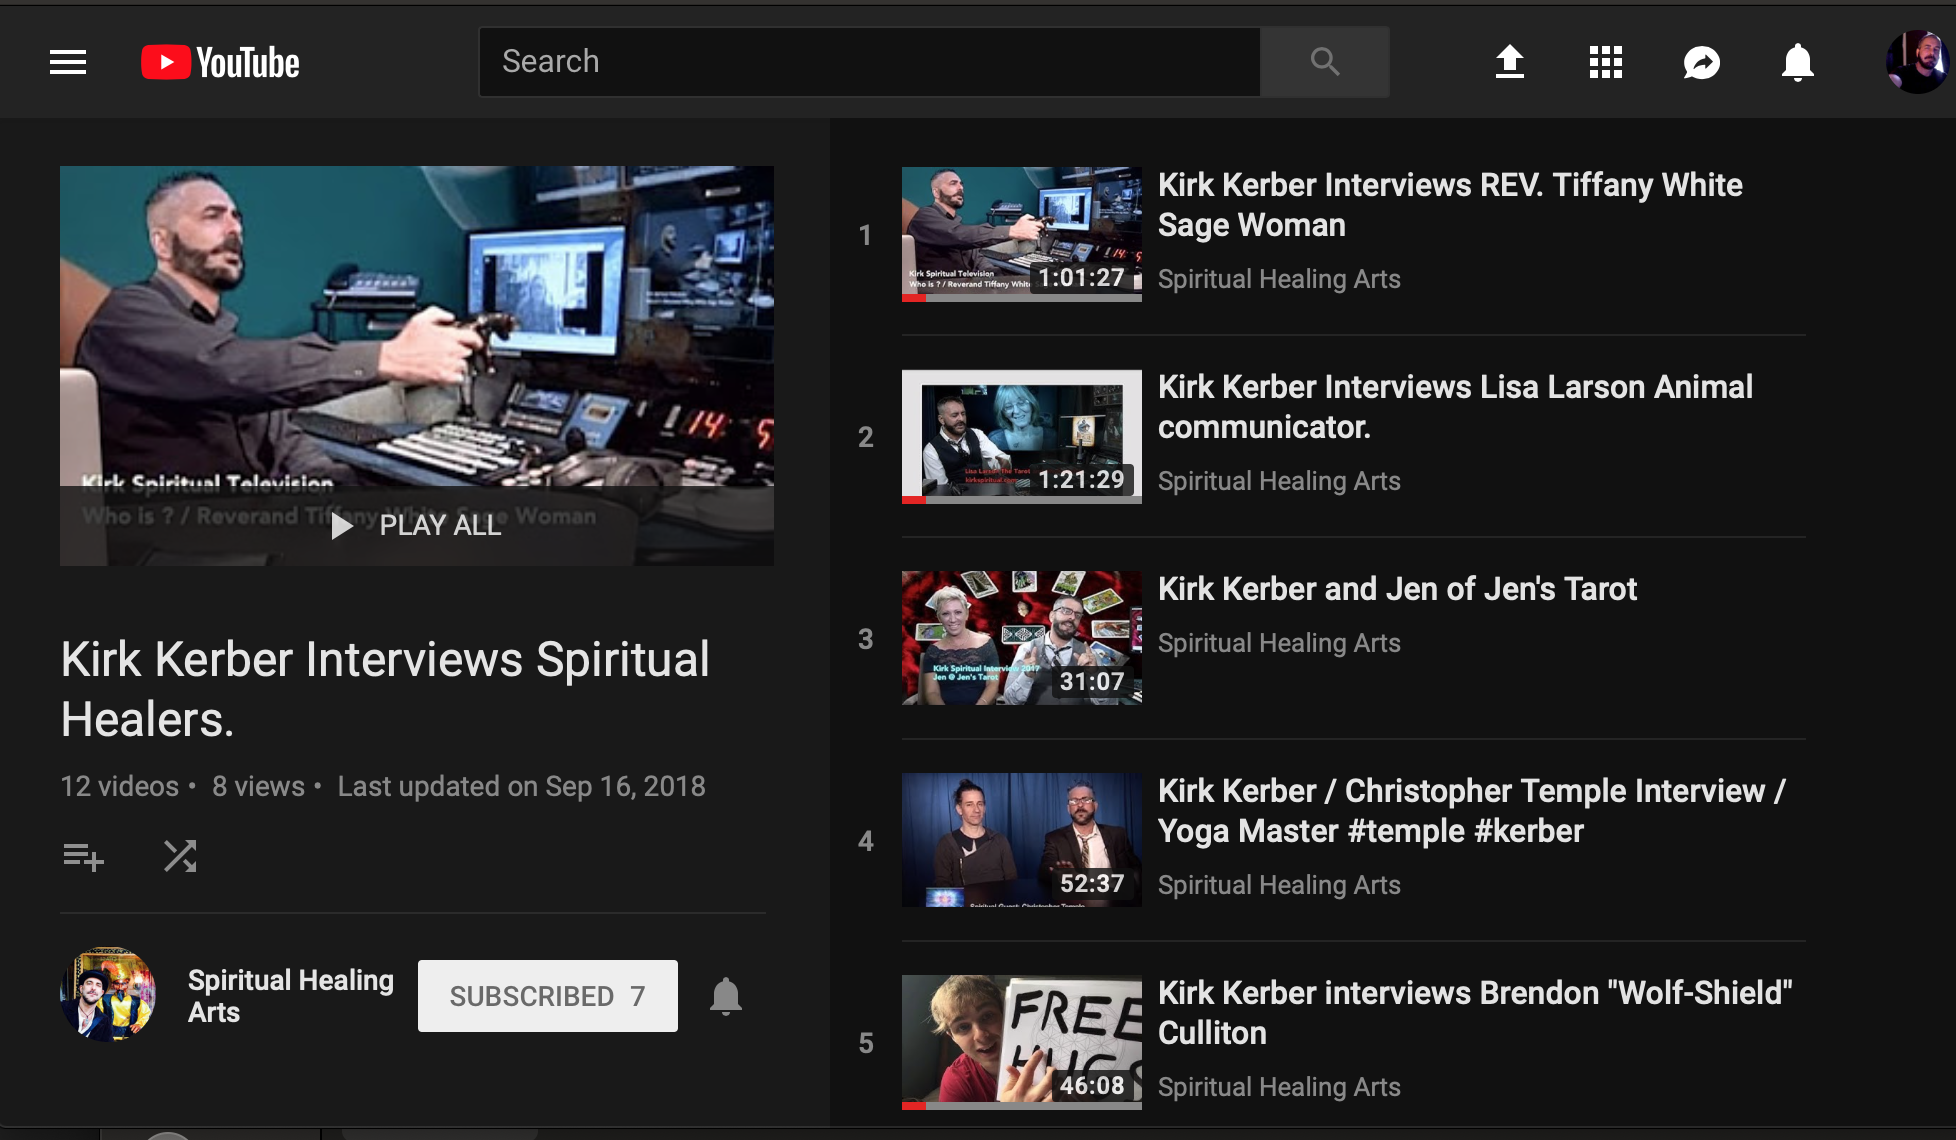Click the large playlist cover thumbnail
The image size is (1956, 1140).
coord(417,365)
